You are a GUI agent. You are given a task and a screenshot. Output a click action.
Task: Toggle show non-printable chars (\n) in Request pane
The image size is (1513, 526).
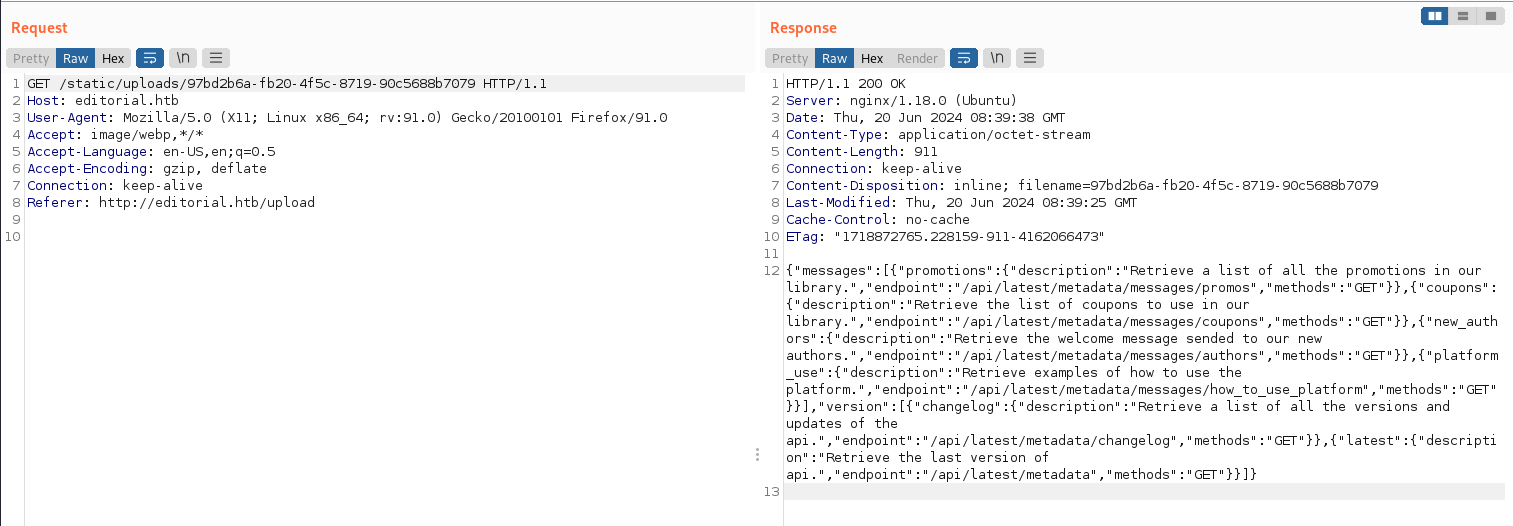coord(183,58)
